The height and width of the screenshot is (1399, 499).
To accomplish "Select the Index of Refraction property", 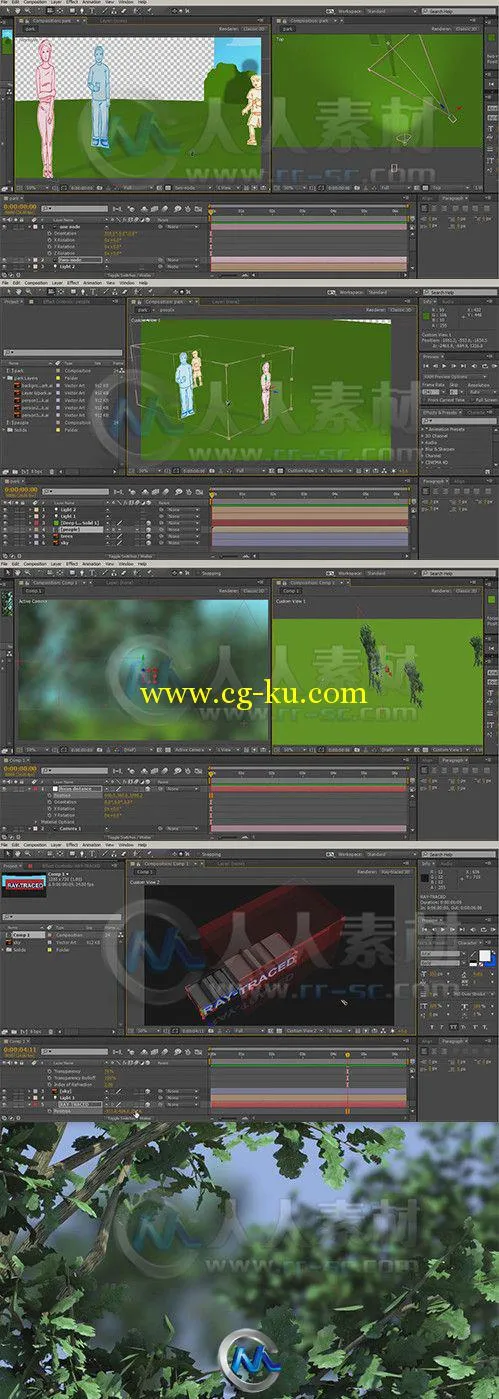I will (x=72, y=1084).
